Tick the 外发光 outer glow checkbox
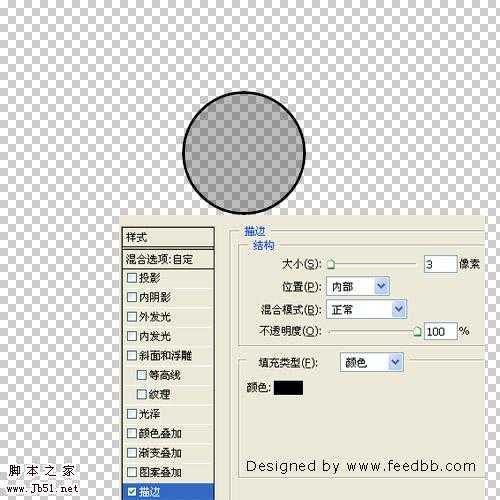This screenshot has height=500, width=500. point(132,317)
